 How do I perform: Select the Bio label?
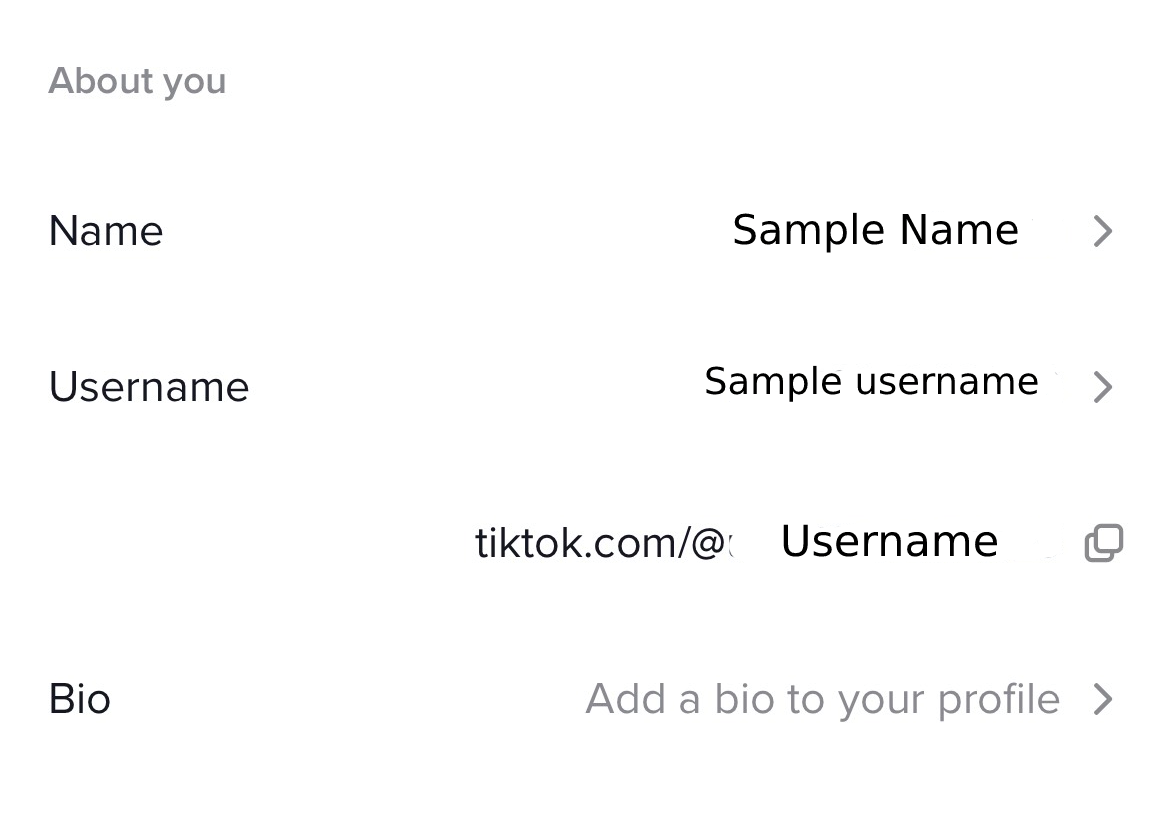(x=79, y=699)
